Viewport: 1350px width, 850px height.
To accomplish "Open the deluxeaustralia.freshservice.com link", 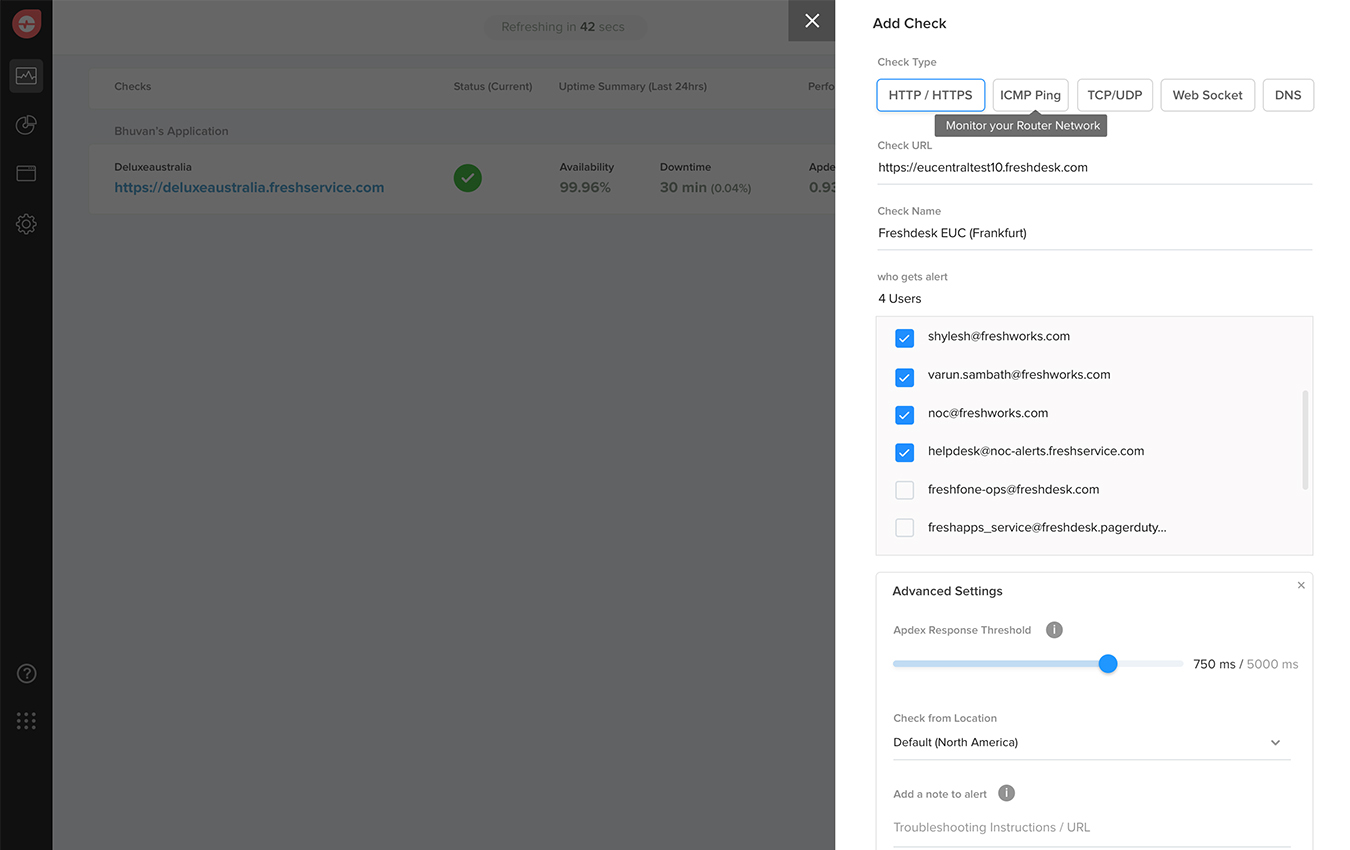I will coord(249,187).
